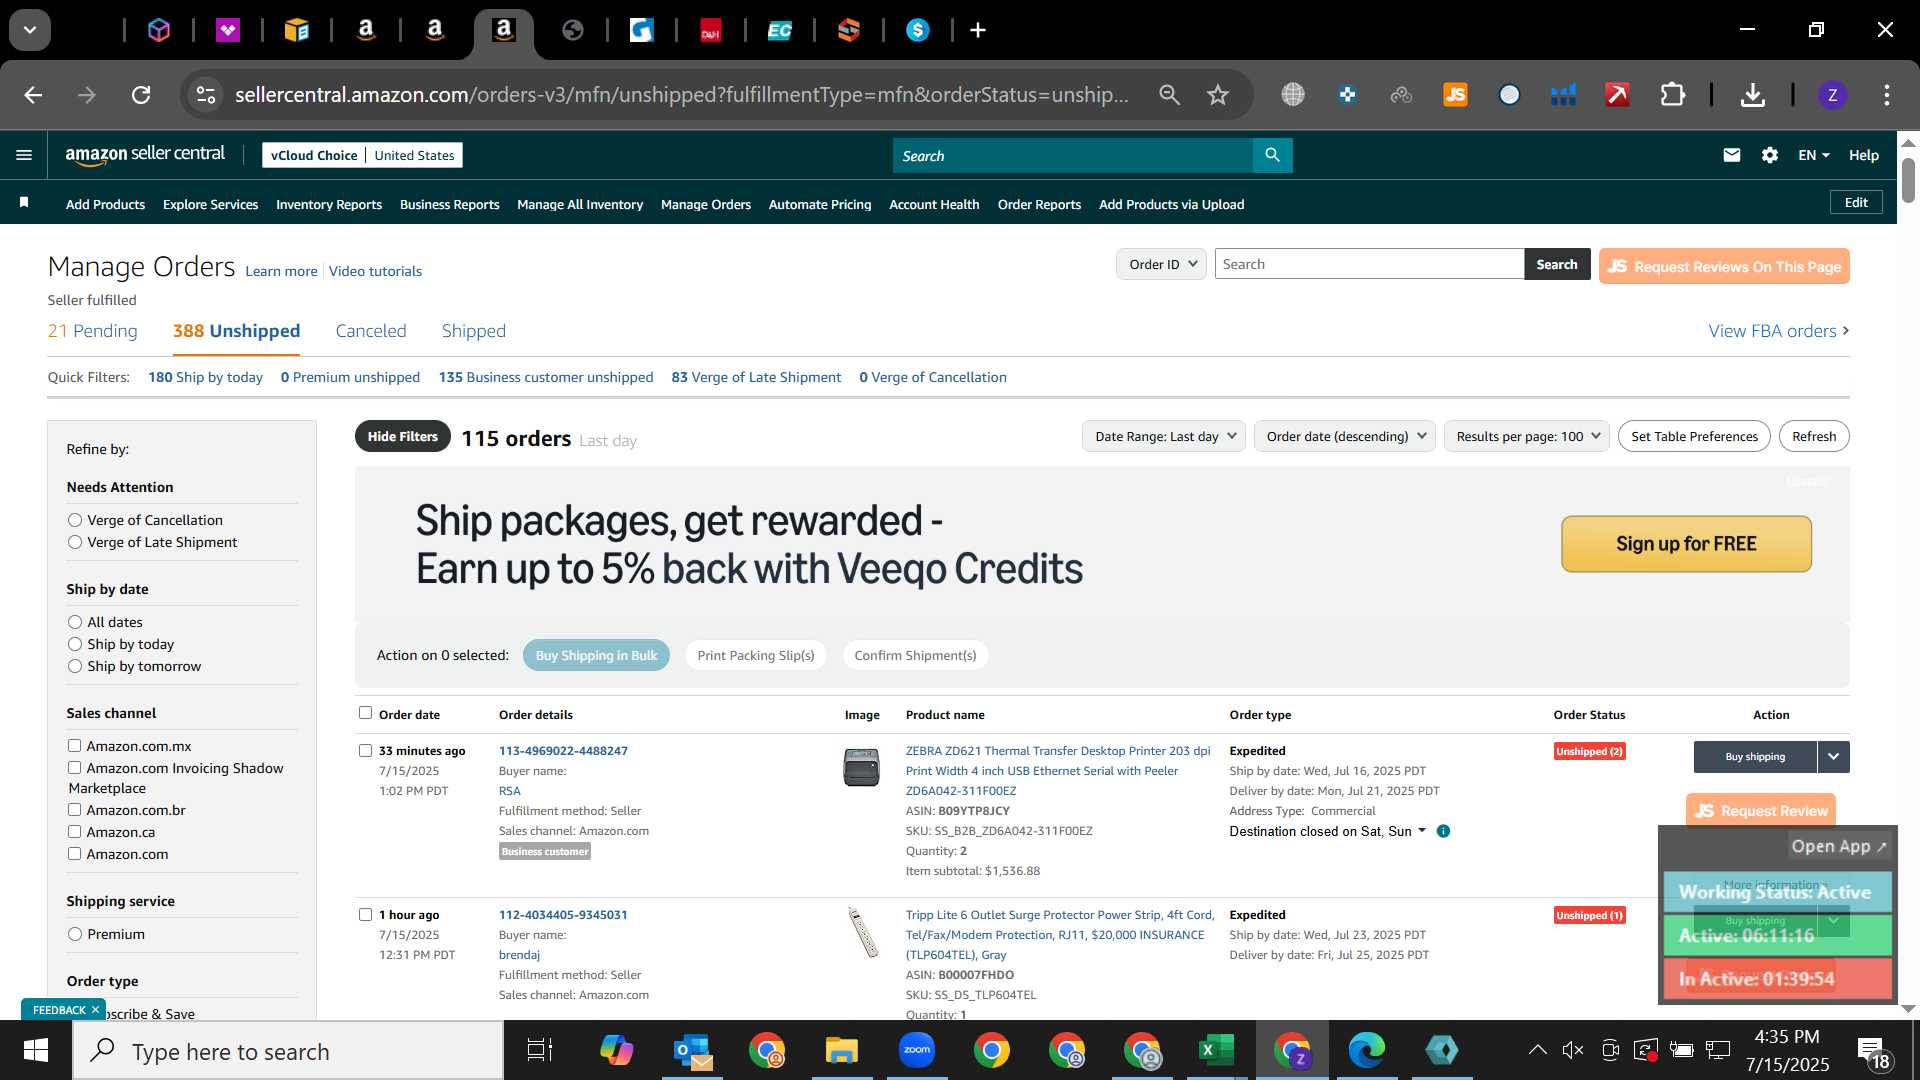The height and width of the screenshot is (1080, 1920).
Task: Open the Chrome three-dot menu
Action: click(1886, 95)
